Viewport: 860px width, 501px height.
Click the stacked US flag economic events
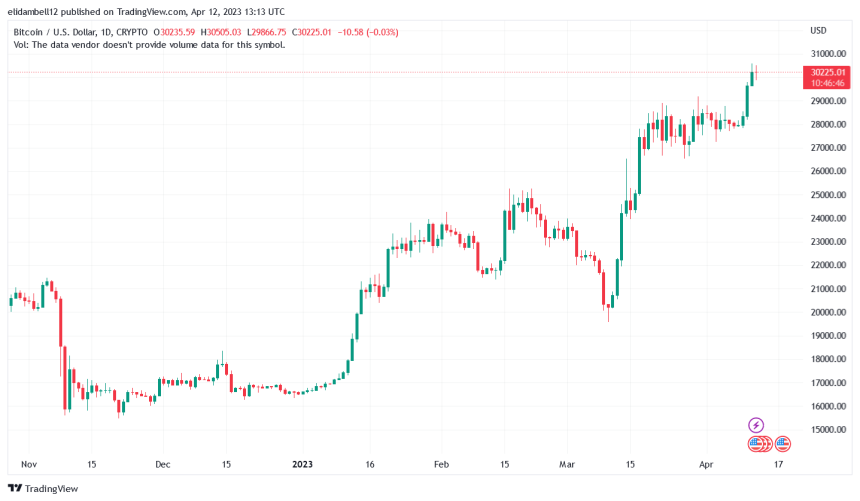pyautogui.click(x=759, y=443)
